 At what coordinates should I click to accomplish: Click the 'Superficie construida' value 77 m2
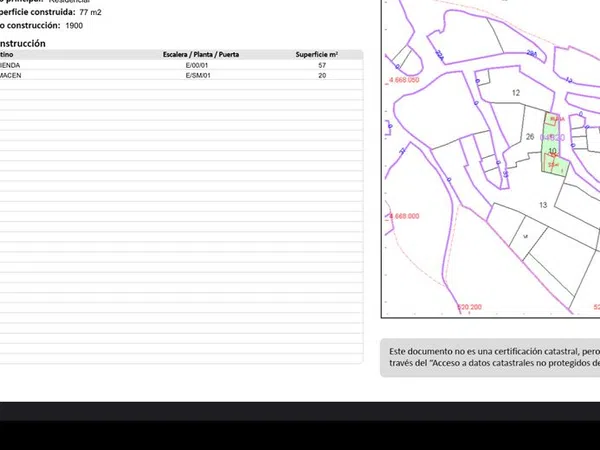pos(90,12)
